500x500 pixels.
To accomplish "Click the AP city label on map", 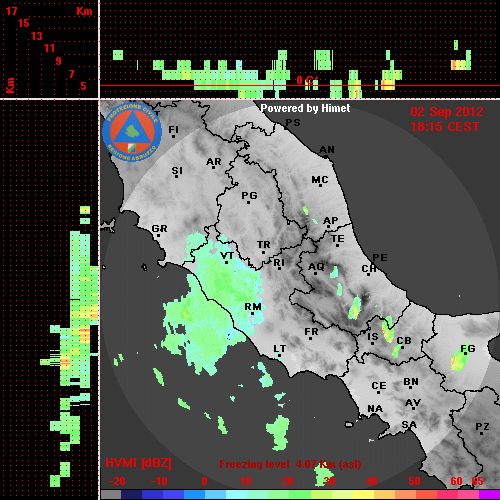I will [x=331, y=221].
